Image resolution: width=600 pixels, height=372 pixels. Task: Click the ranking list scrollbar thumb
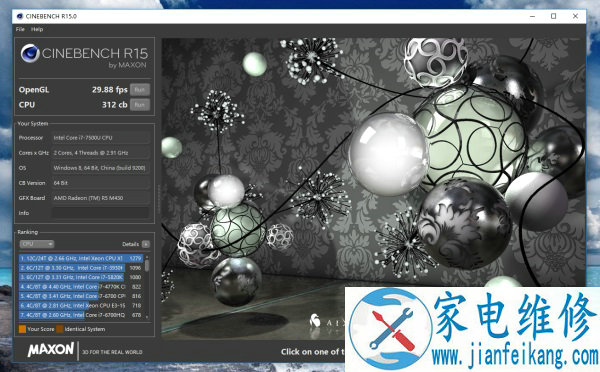pos(147,264)
